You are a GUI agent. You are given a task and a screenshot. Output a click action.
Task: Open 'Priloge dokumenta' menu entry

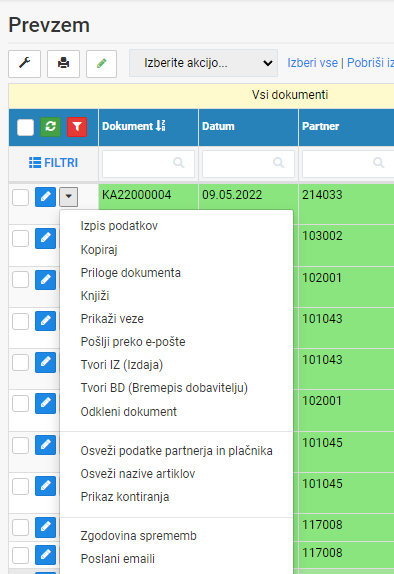pos(131,273)
